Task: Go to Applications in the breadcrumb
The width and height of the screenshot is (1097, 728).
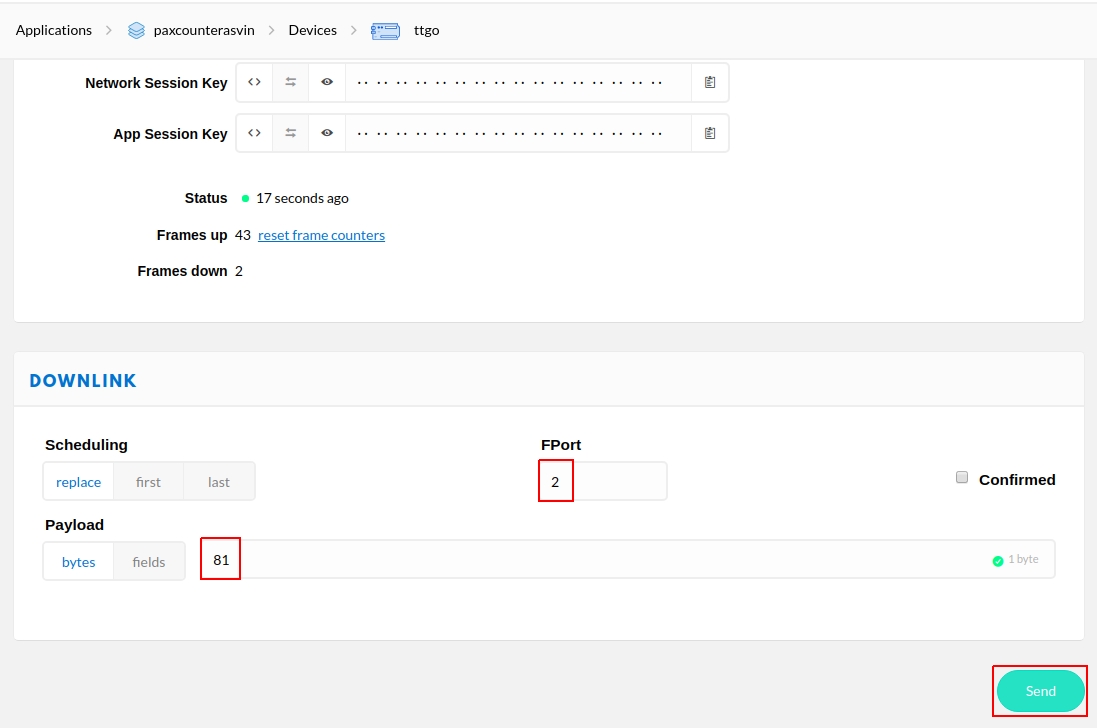Action: point(54,30)
